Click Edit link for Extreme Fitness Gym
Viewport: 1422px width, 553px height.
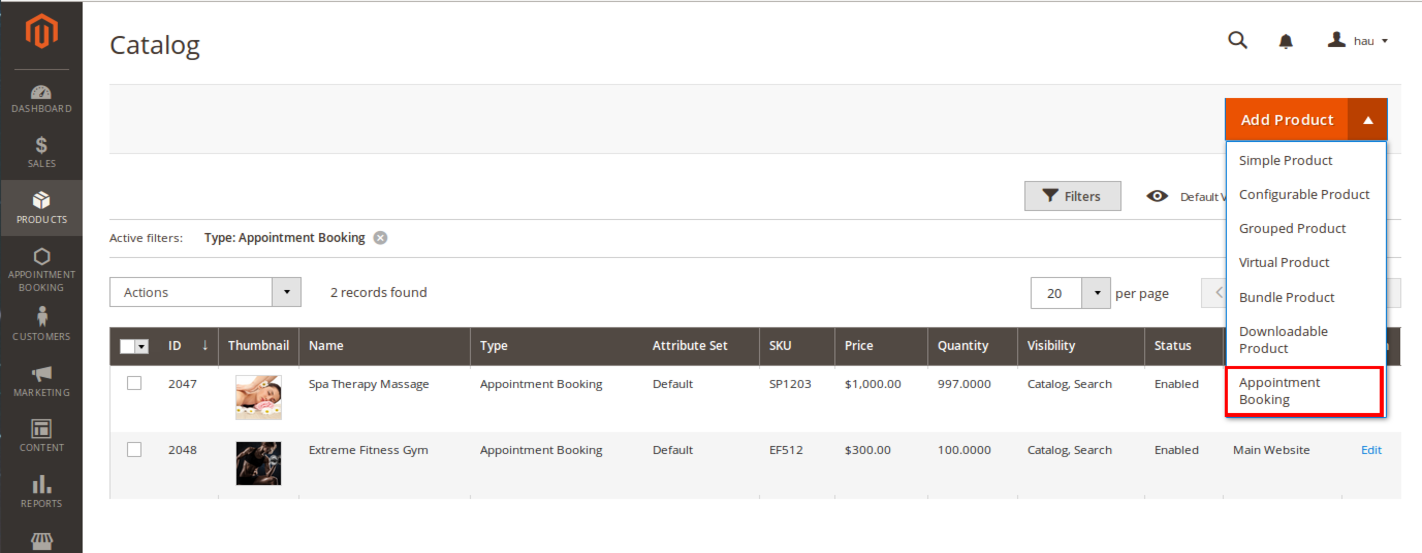(x=1371, y=450)
